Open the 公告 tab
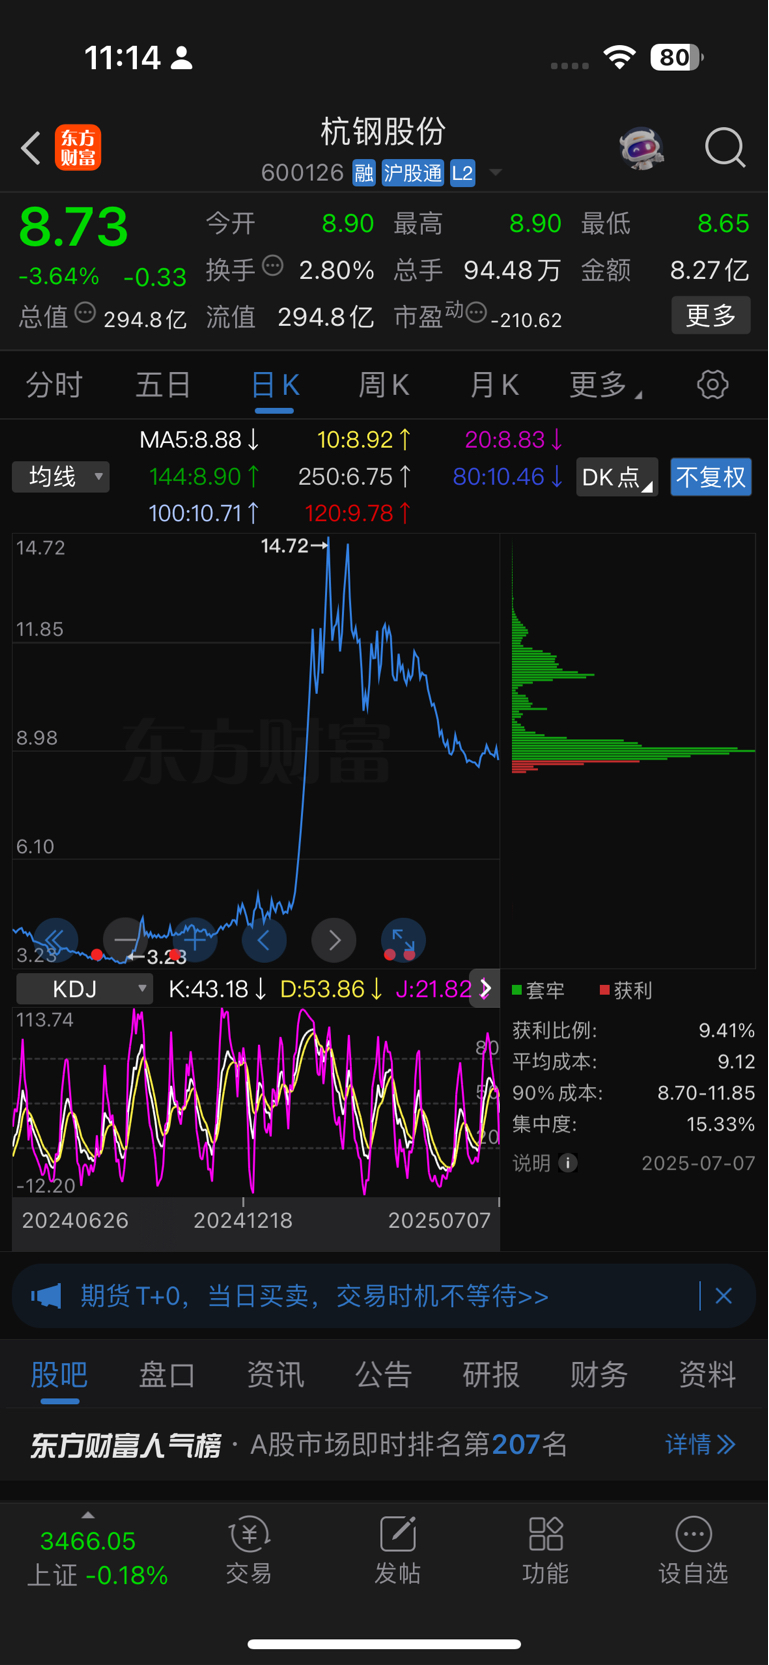The height and width of the screenshot is (1665, 769). tap(383, 1374)
